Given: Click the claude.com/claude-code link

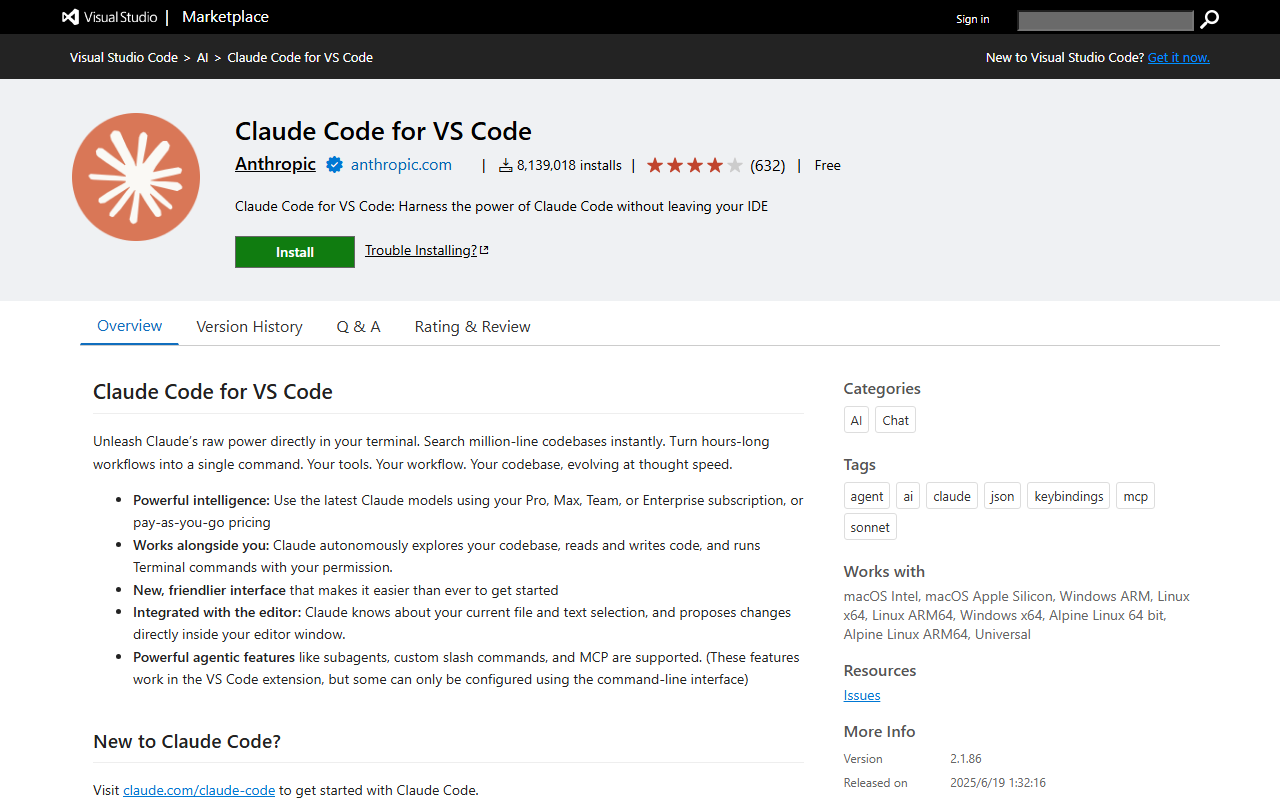Looking at the screenshot, I should 198,789.
